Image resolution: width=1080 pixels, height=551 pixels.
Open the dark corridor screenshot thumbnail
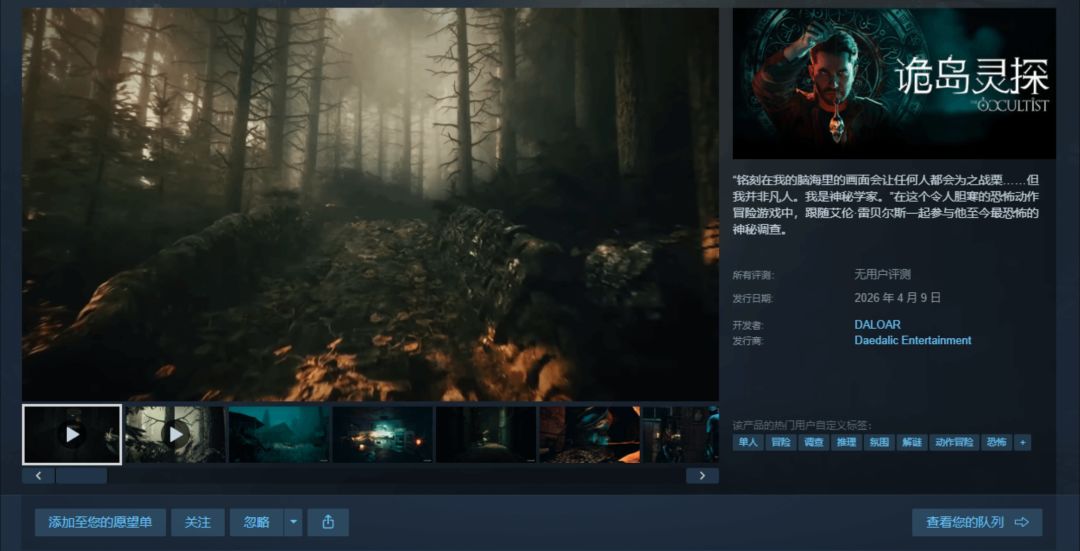tap(486, 435)
